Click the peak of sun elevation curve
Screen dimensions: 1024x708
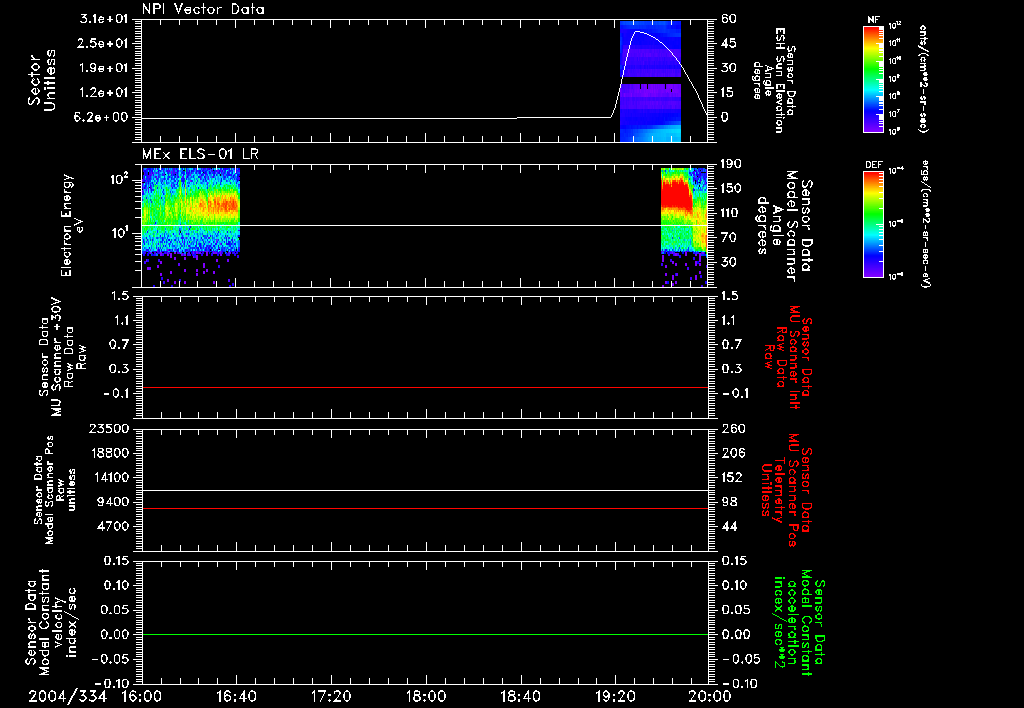637,31
